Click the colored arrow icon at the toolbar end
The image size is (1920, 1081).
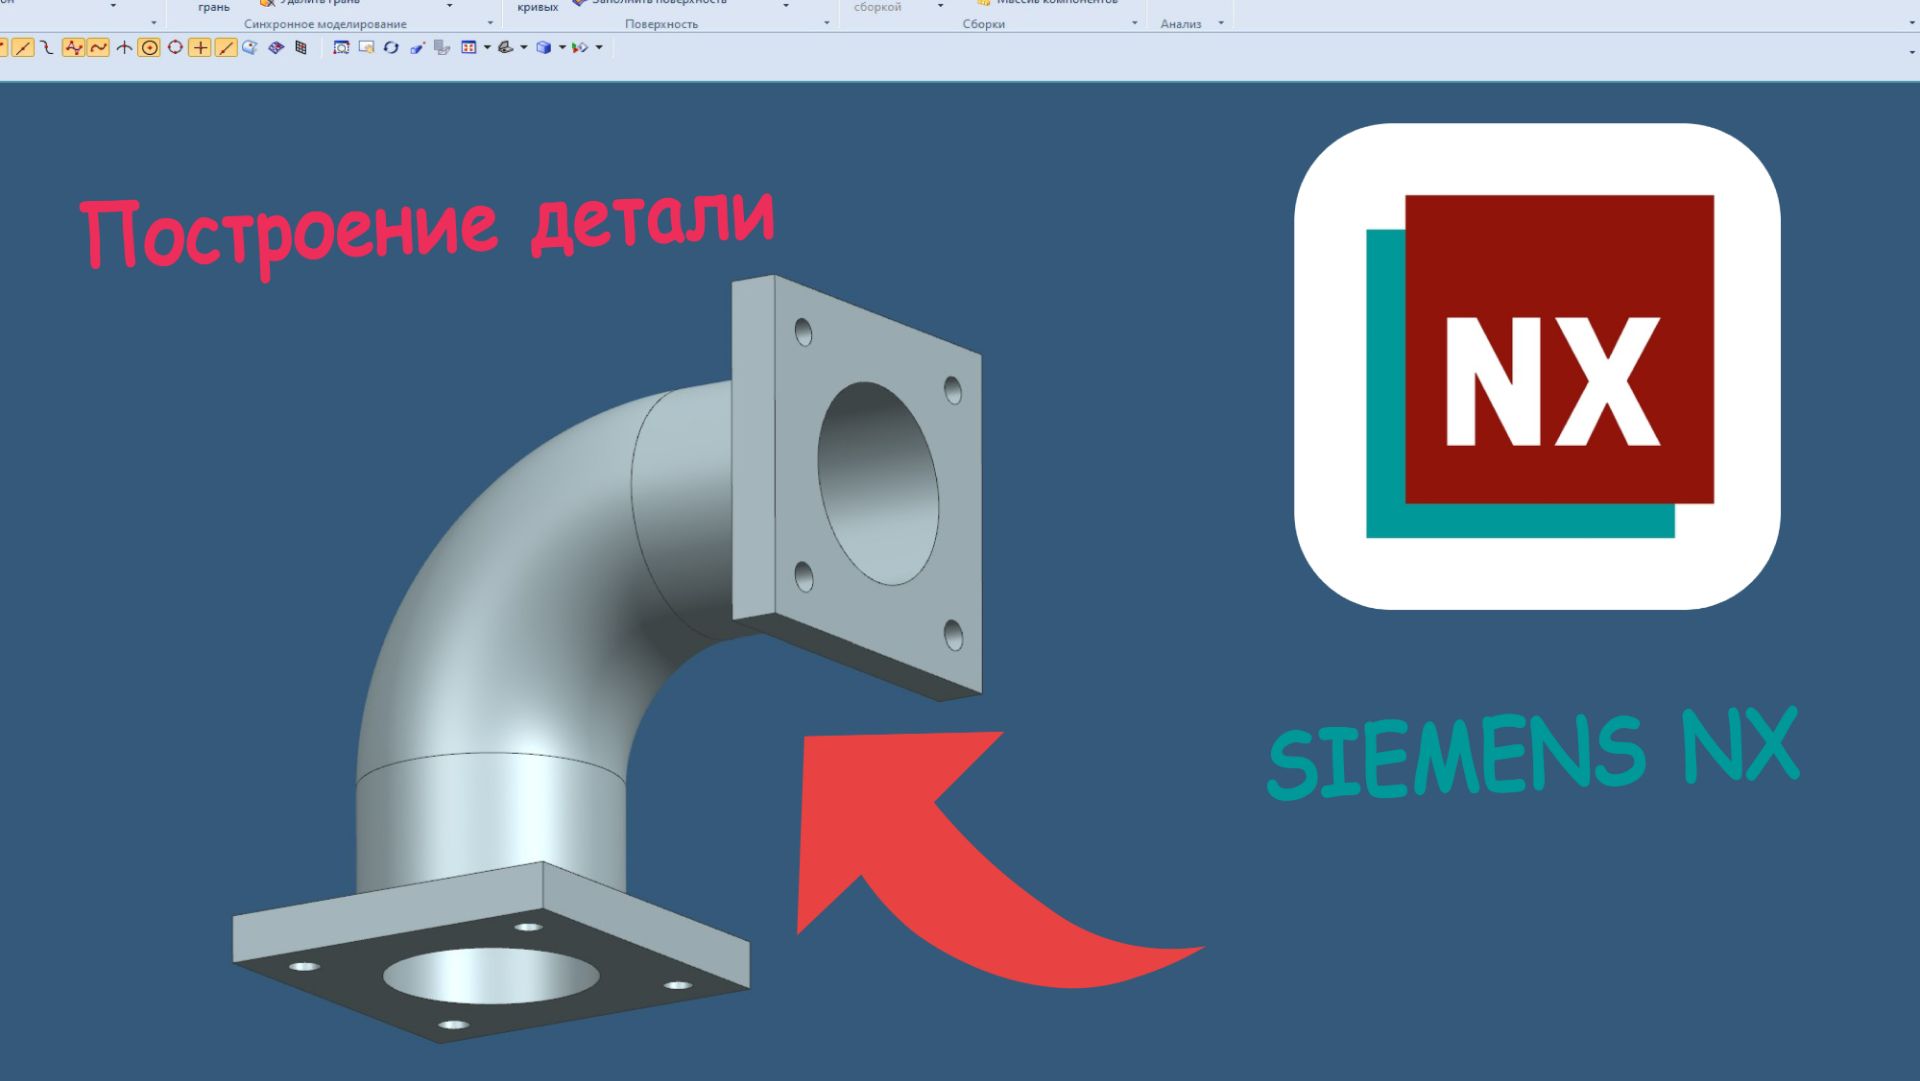click(580, 47)
